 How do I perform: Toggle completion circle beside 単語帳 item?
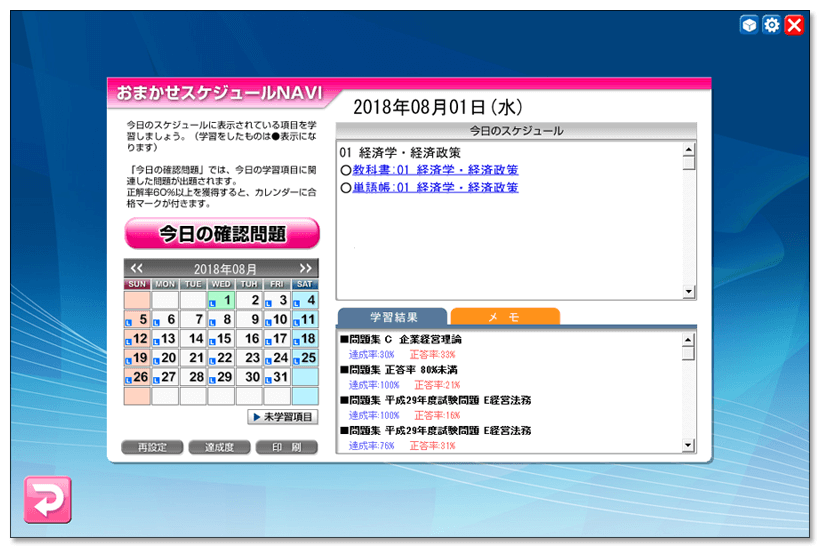pos(346,188)
